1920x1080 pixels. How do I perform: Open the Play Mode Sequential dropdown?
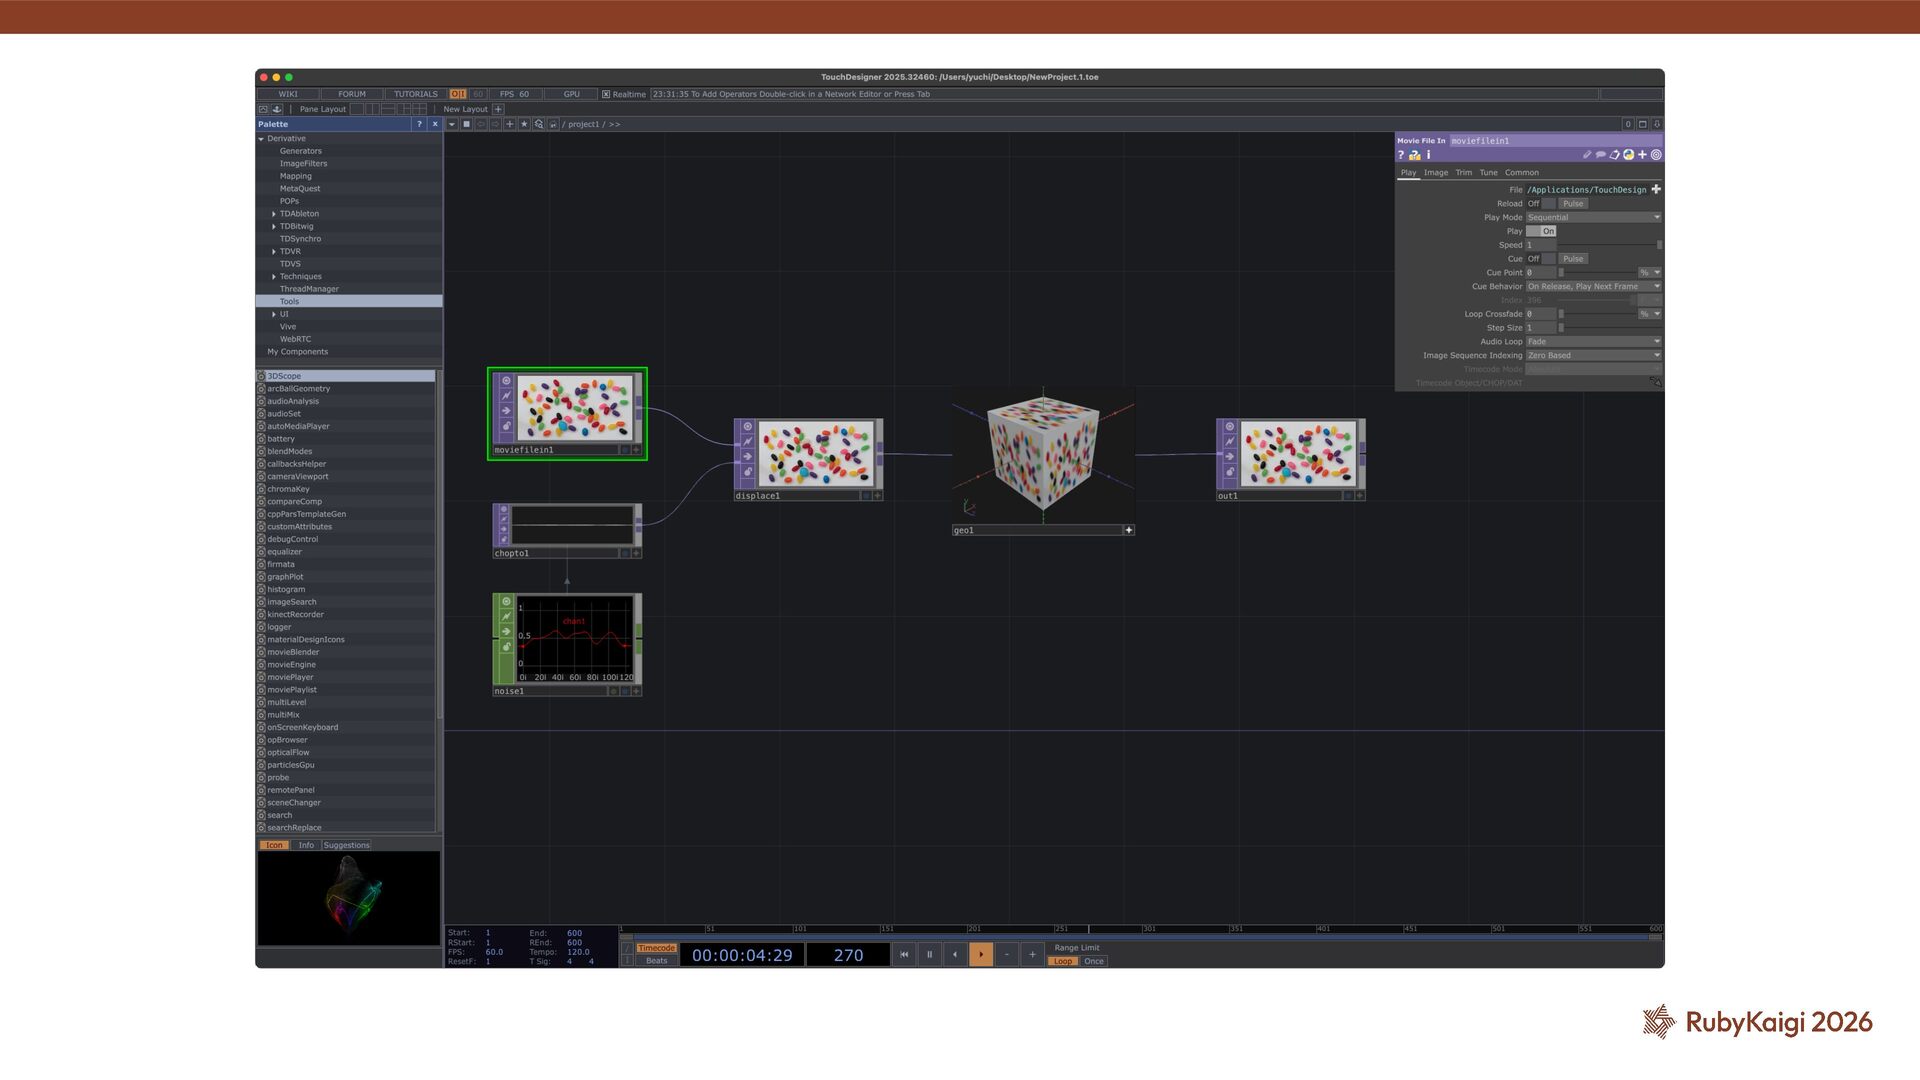click(x=1593, y=217)
